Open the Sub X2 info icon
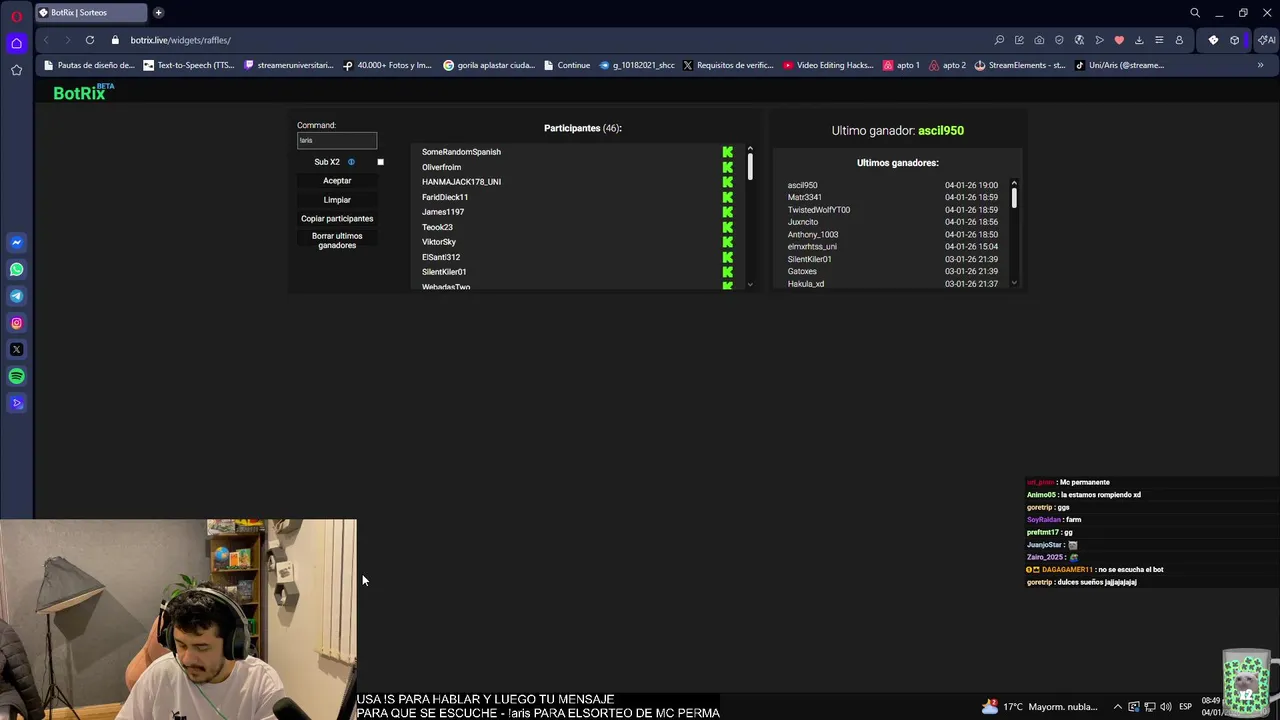This screenshot has width=1280, height=720. click(x=351, y=162)
